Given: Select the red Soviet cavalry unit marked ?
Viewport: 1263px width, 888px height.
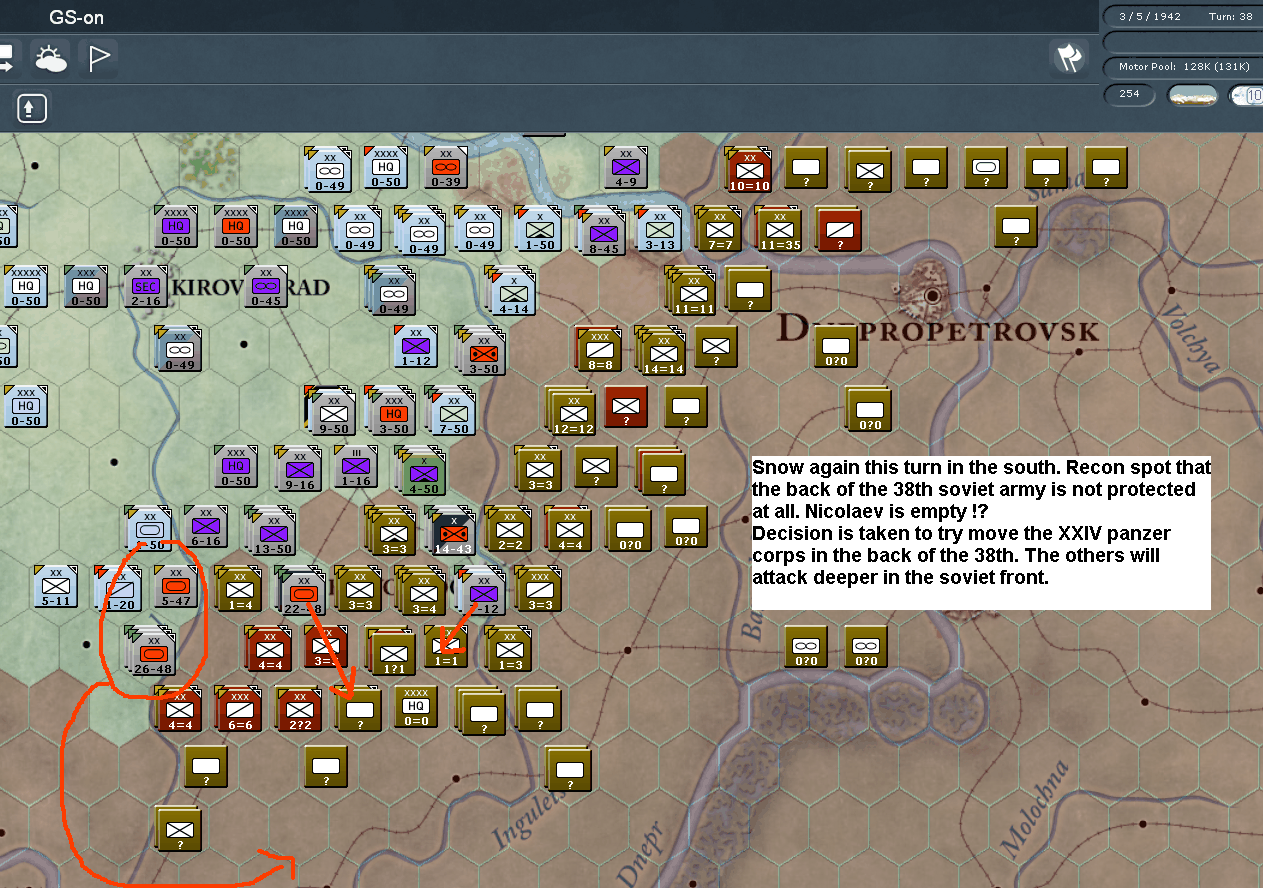Looking at the screenshot, I should [x=839, y=230].
